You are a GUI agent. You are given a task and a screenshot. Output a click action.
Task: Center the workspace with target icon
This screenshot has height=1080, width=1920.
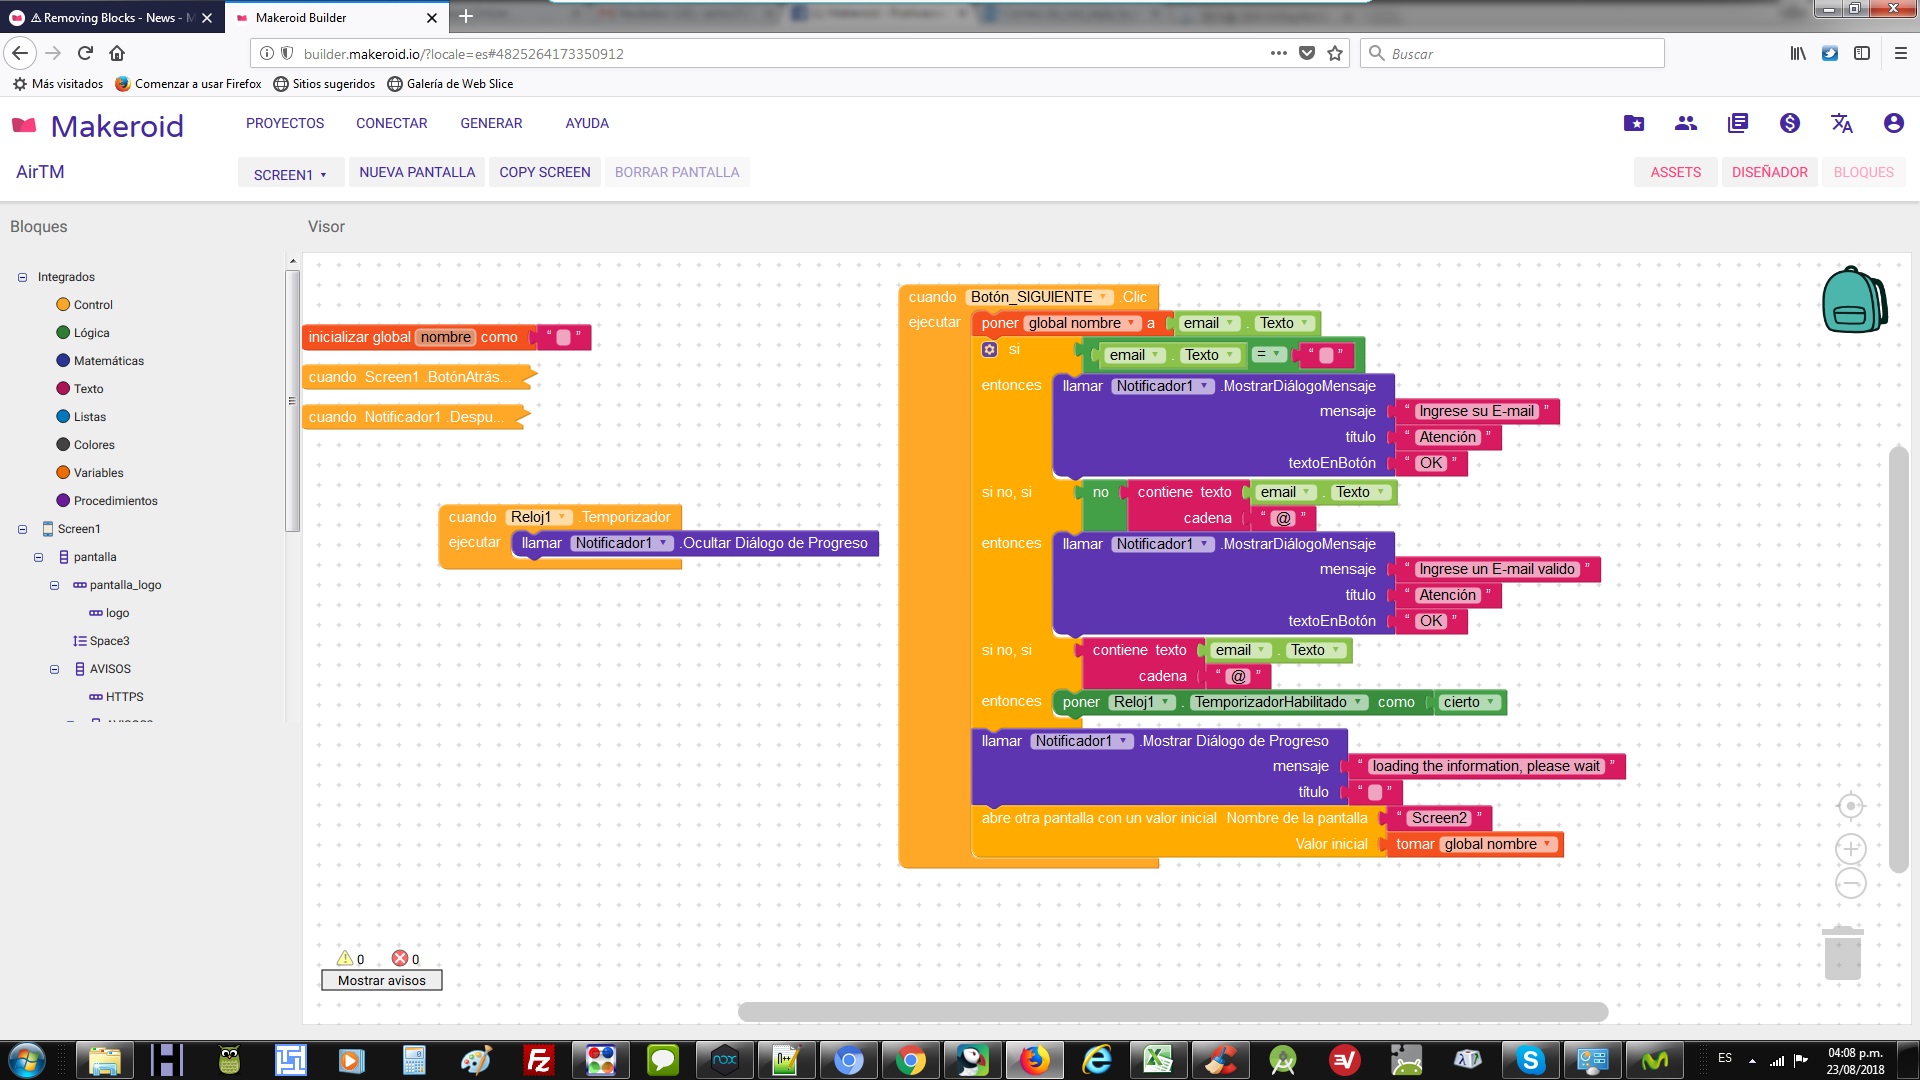coord(1850,806)
